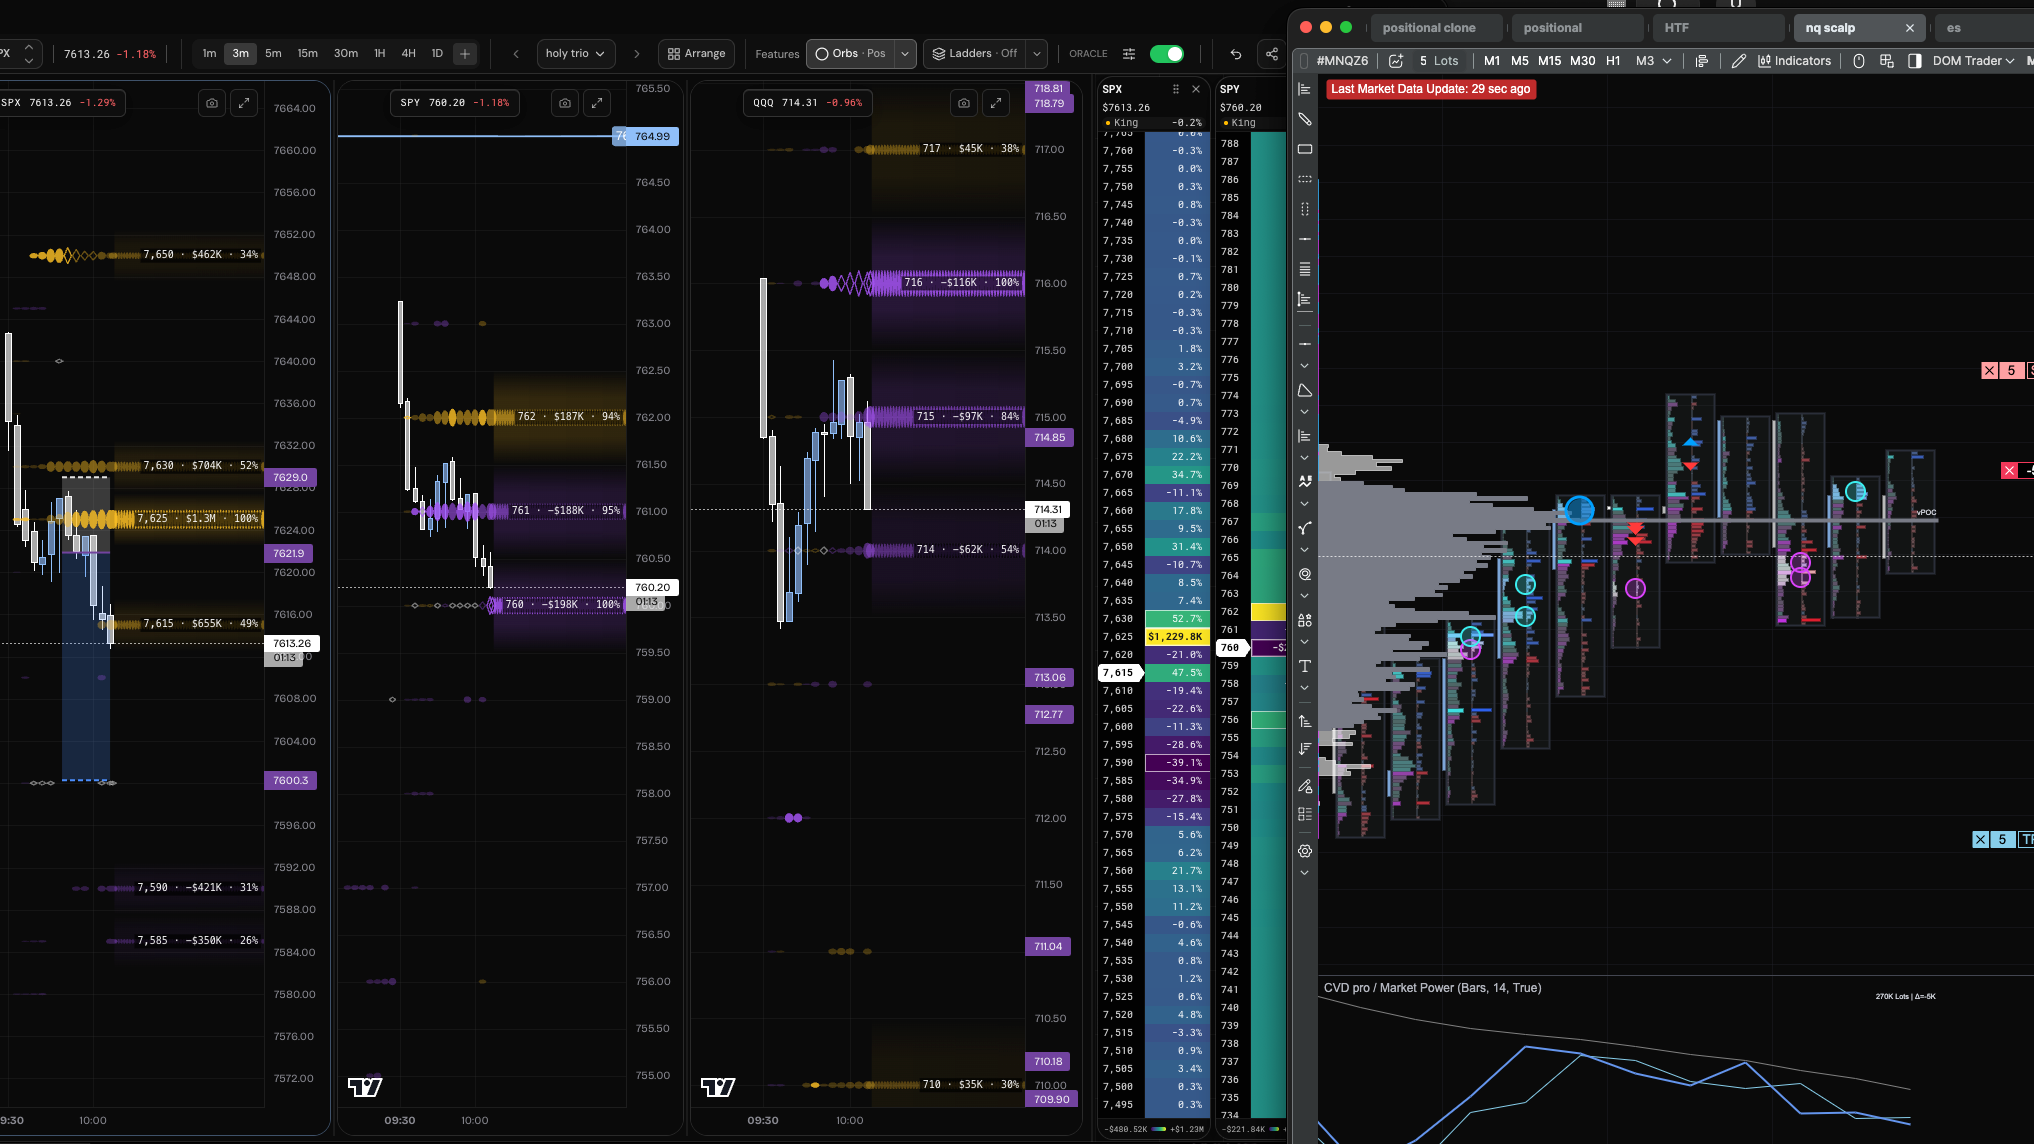2034x1144 pixels.
Task: Select the 15m timeframe
Action: pos(308,54)
